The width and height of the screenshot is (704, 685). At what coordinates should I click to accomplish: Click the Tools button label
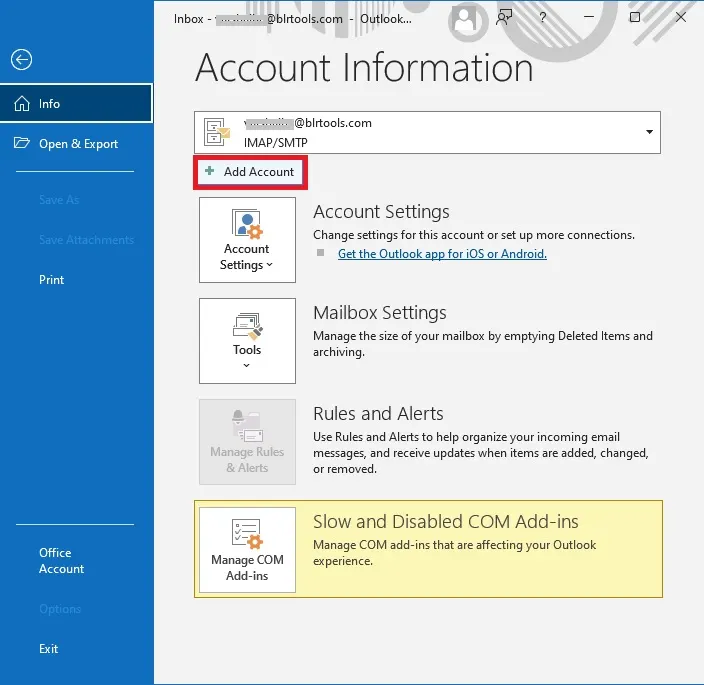[247, 350]
